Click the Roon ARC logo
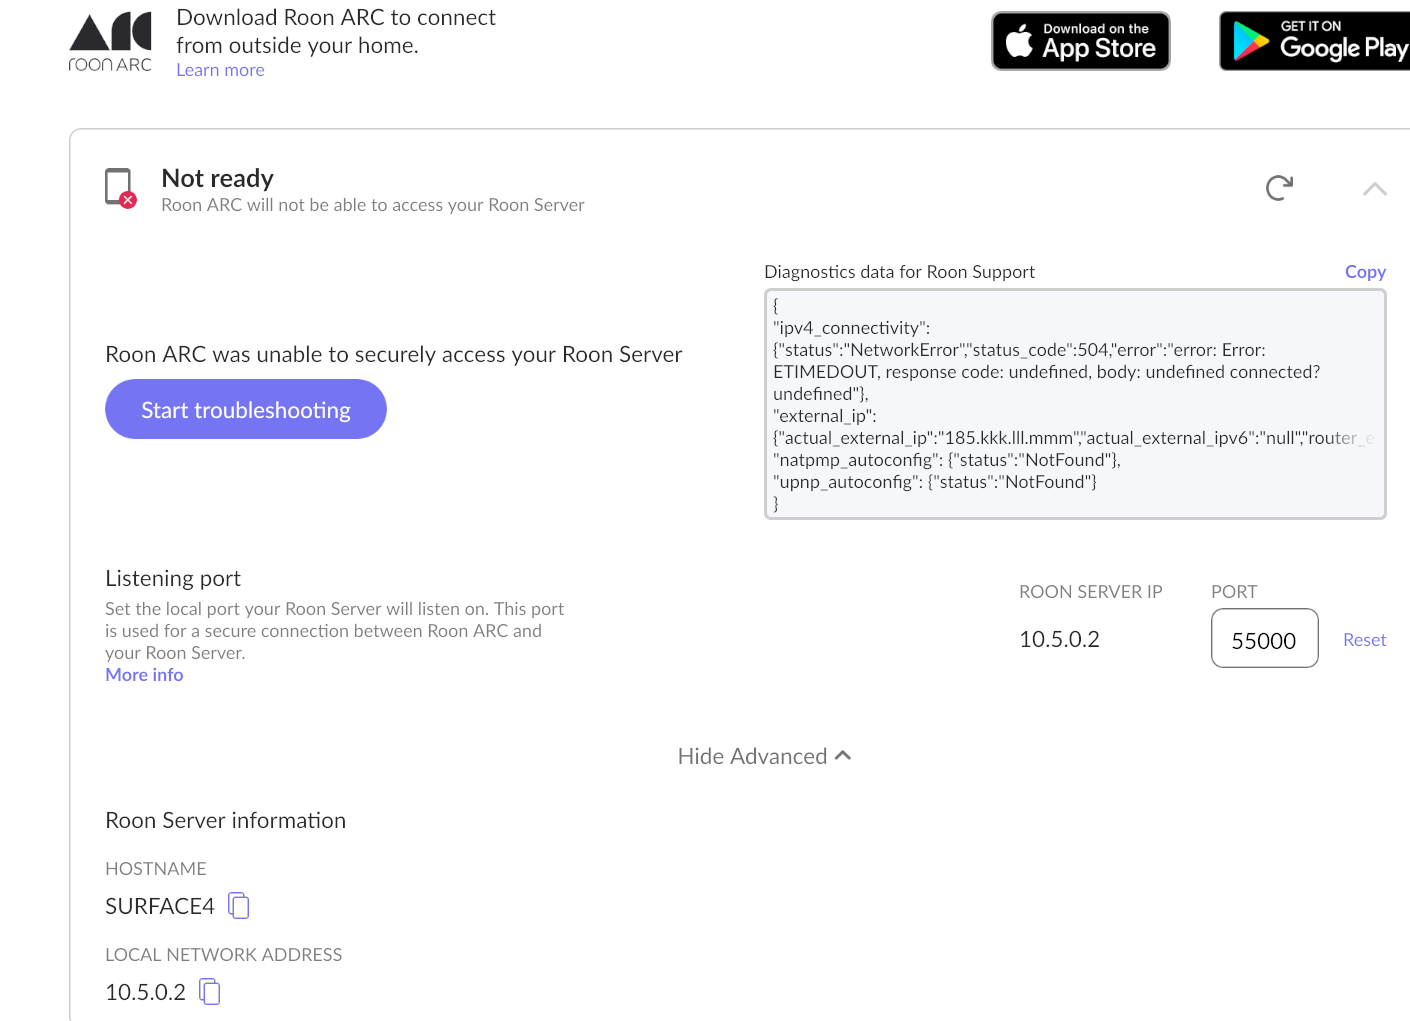The height and width of the screenshot is (1021, 1410). point(110,42)
